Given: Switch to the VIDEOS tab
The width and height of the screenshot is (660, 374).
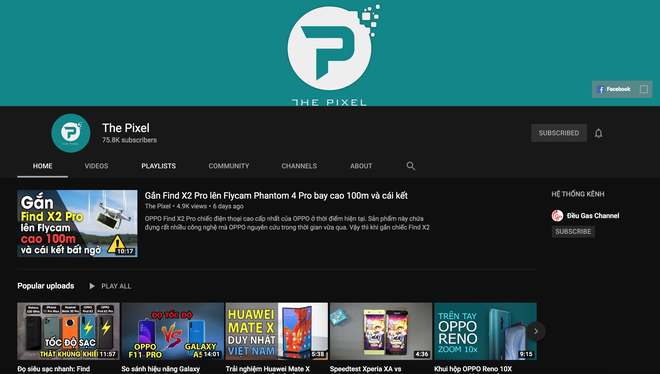Looking at the screenshot, I should 96,166.
